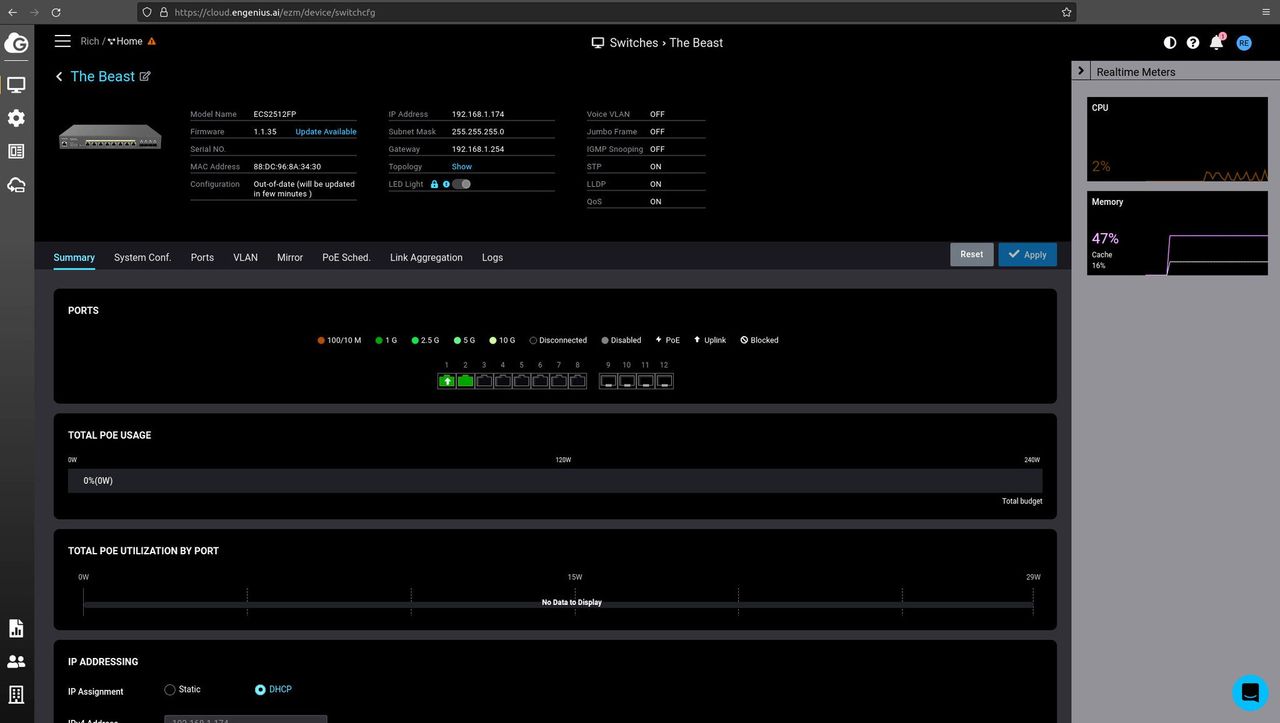Select SFP port 9

pos(608,381)
